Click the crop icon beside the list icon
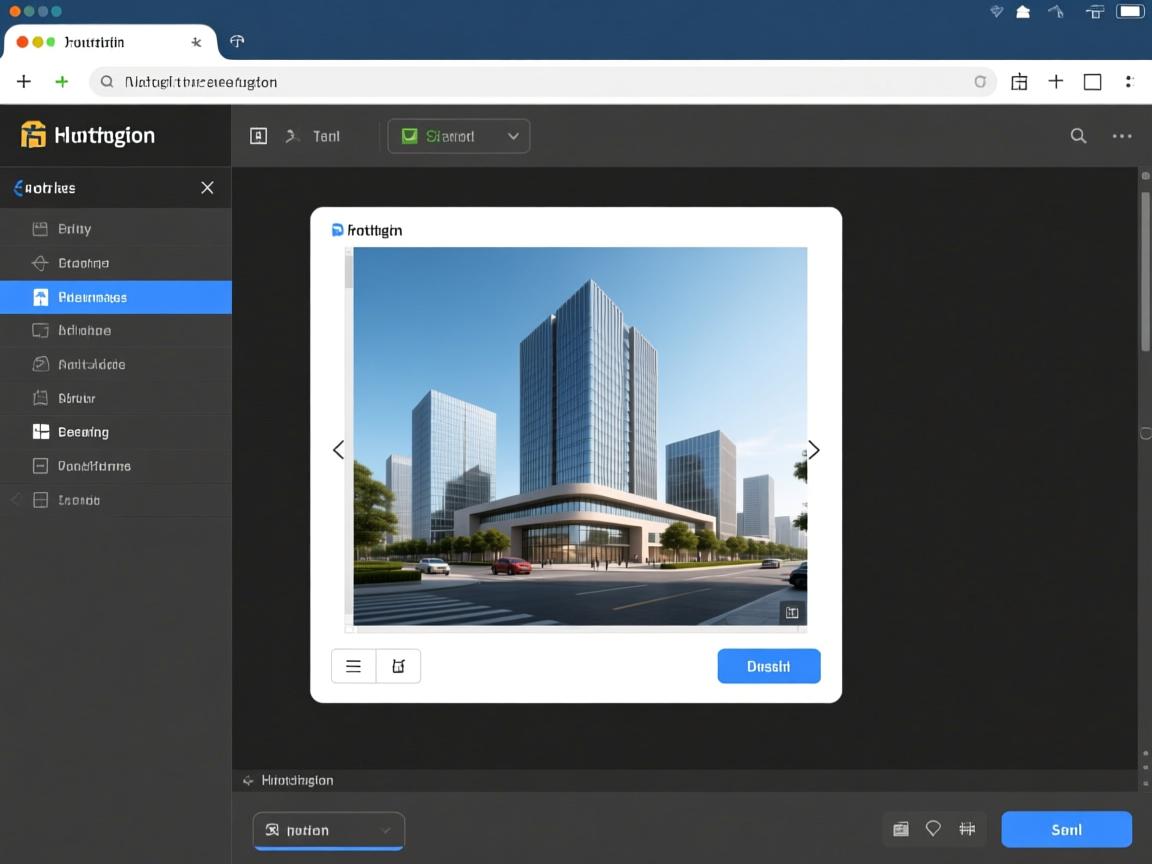The height and width of the screenshot is (864, 1152). coord(398,666)
